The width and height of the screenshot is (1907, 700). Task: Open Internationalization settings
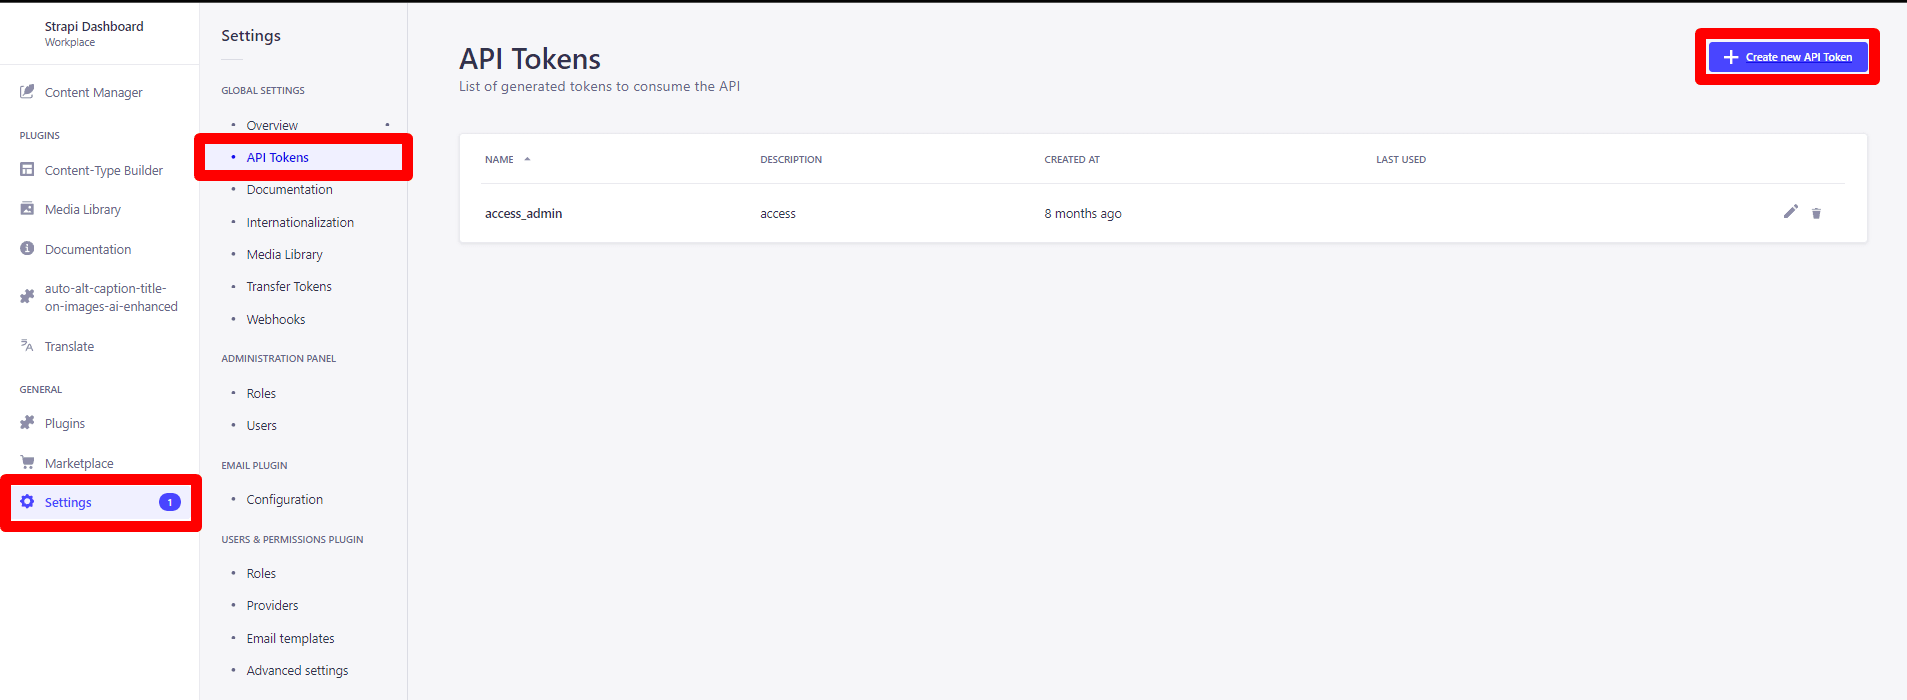(x=300, y=222)
